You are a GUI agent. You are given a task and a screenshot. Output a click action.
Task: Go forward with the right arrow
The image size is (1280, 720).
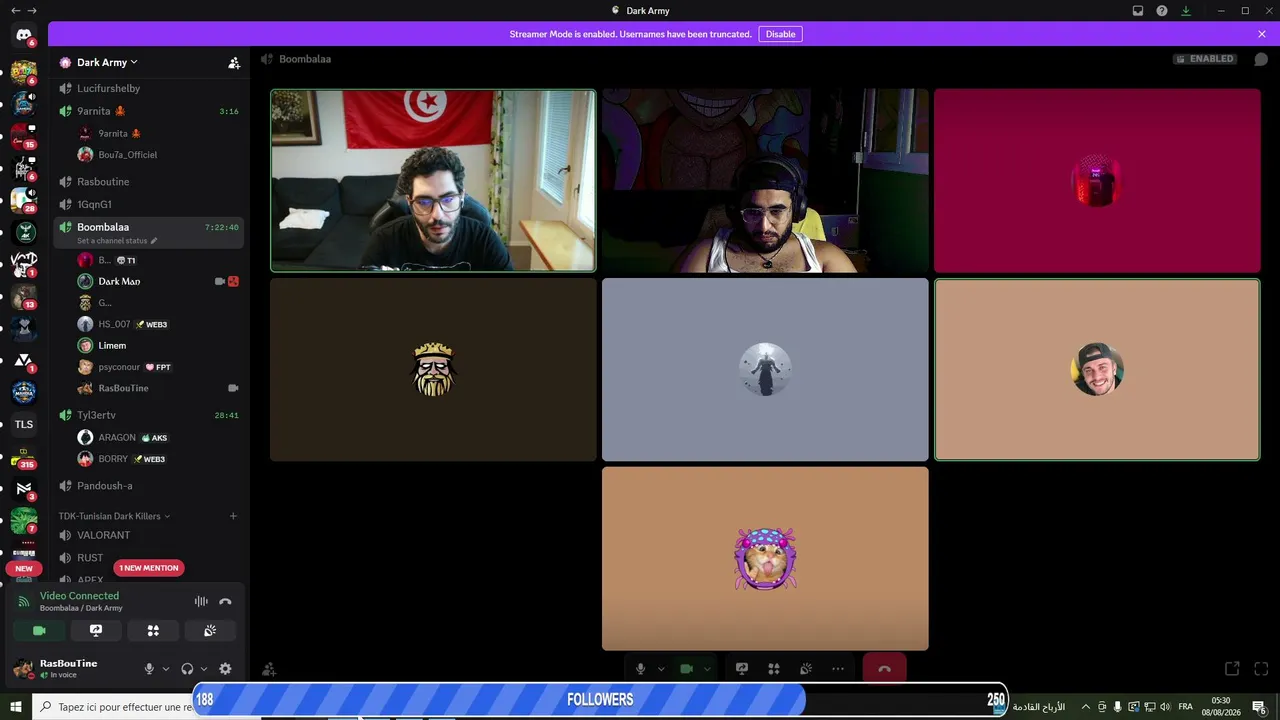click(32, 10)
